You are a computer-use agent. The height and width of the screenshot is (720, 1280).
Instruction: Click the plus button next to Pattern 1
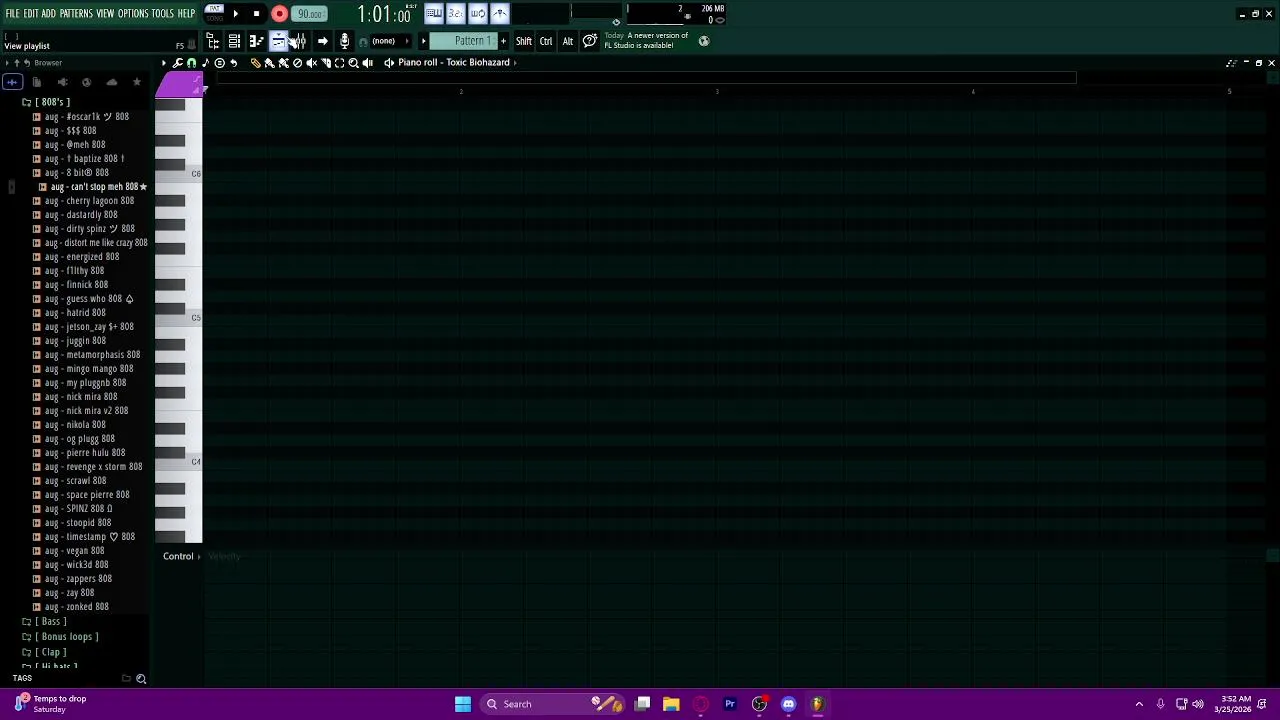503,41
